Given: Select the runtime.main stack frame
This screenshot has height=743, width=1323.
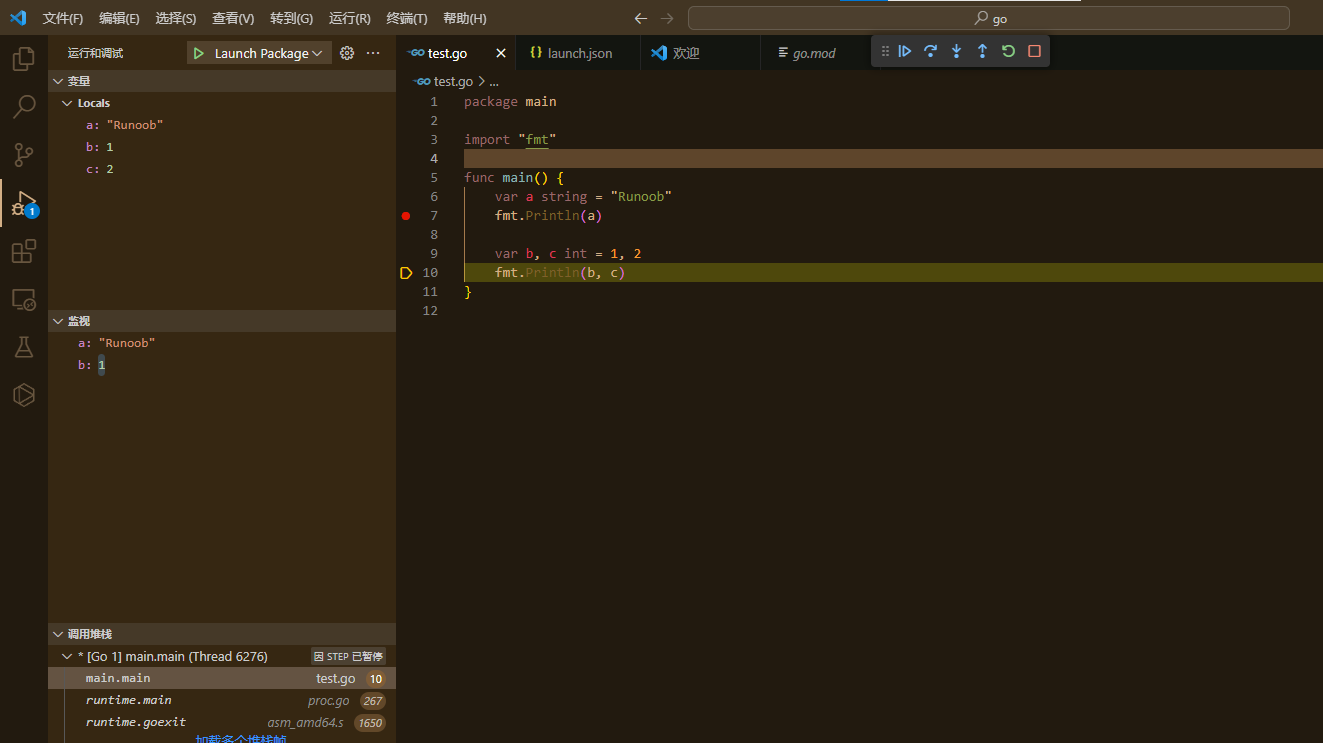Looking at the screenshot, I should click(x=222, y=700).
